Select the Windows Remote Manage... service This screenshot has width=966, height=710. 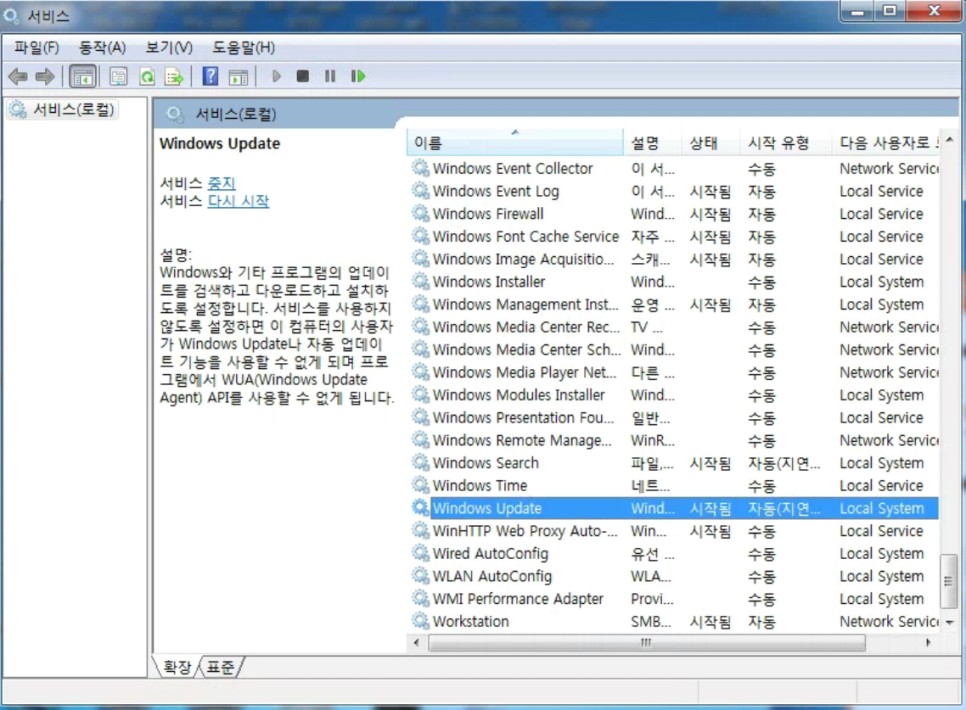pyautogui.click(x=522, y=440)
